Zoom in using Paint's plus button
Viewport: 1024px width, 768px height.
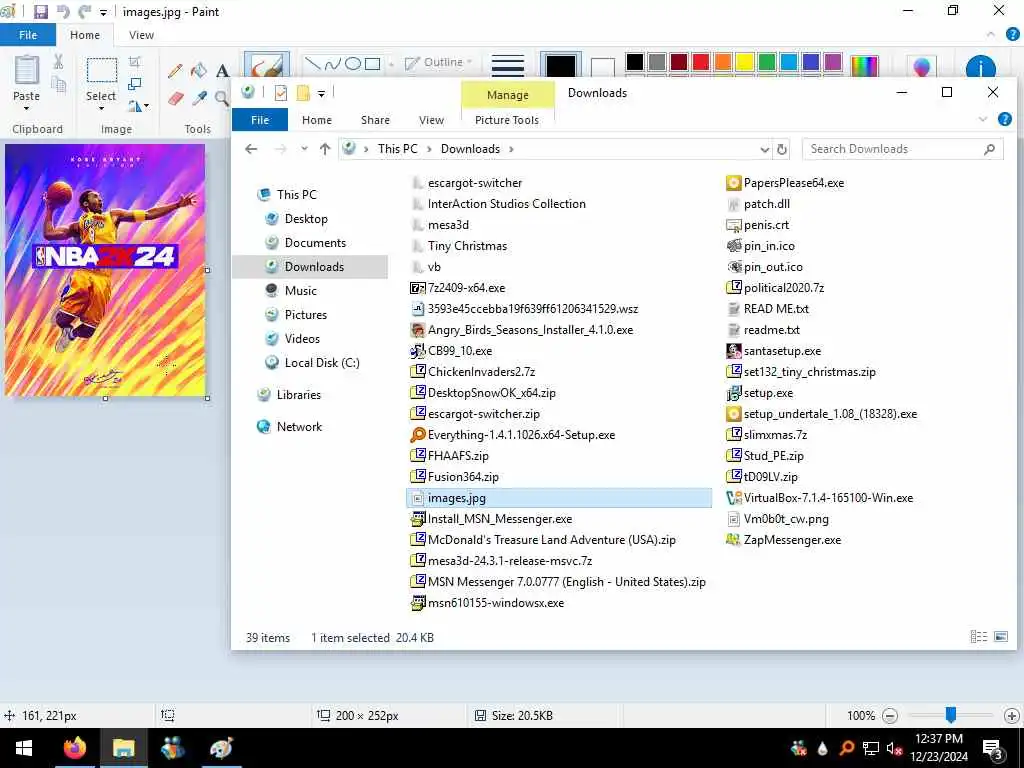[x=1012, y=716]
